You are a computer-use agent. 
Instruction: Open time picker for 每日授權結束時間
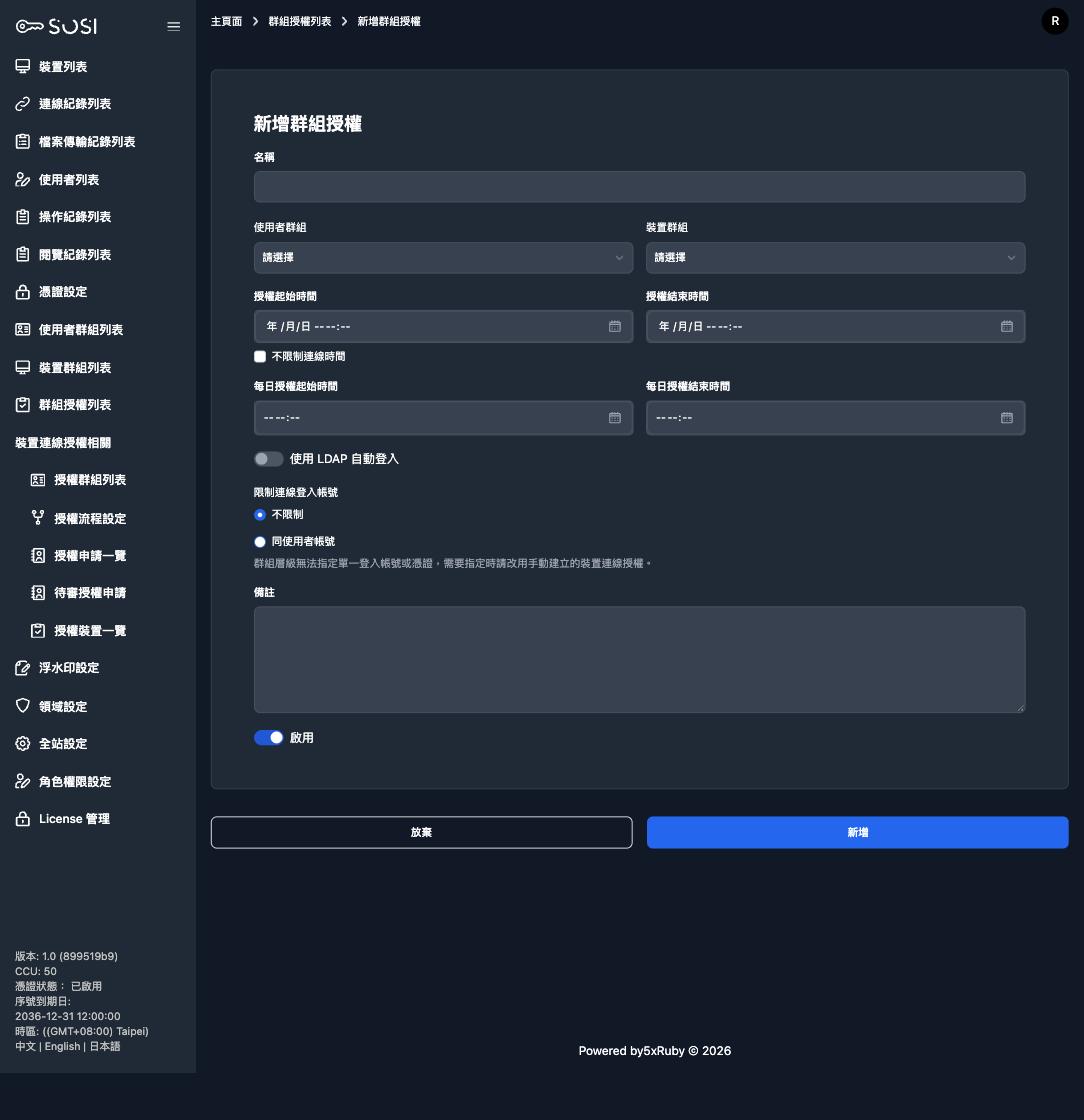point(1007,418)
